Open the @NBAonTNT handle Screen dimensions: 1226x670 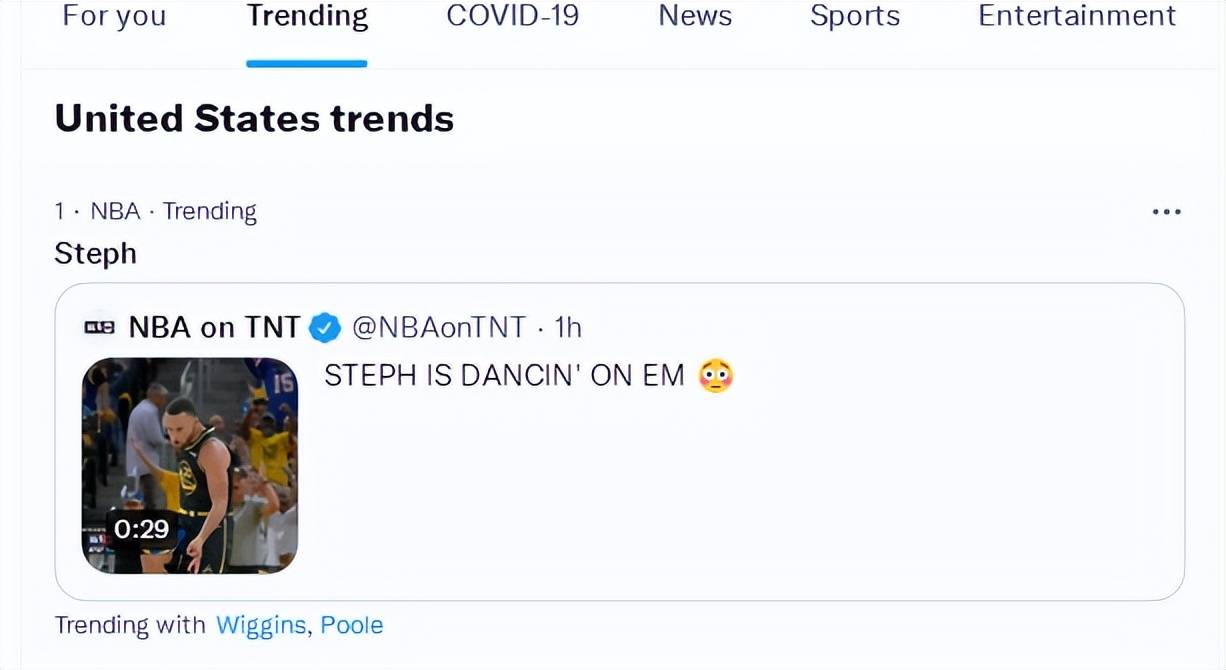click(x=439, y=327)
